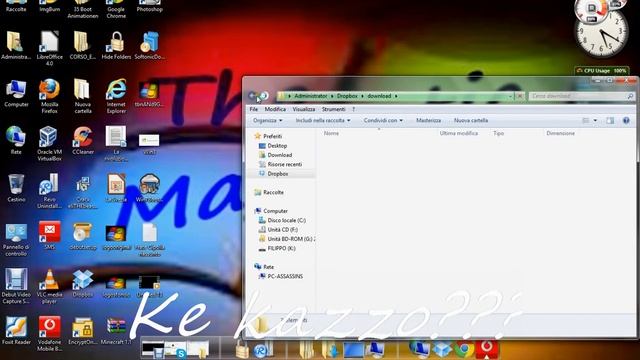Open Oracle VM VirtualBox shortcut

click(49, 143)
